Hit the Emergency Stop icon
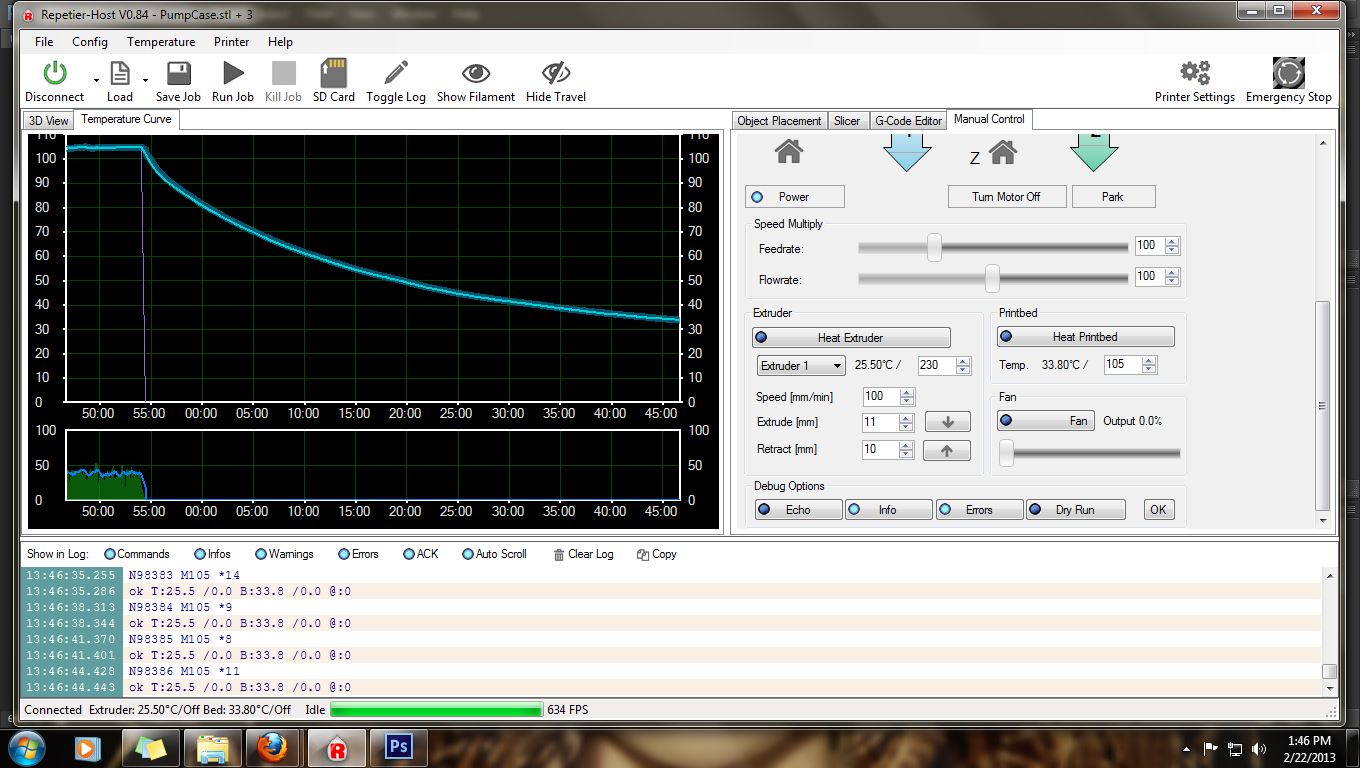The height and width of the screenshot is (768, 1360). pyautogui.click(x=1288, y=73)
